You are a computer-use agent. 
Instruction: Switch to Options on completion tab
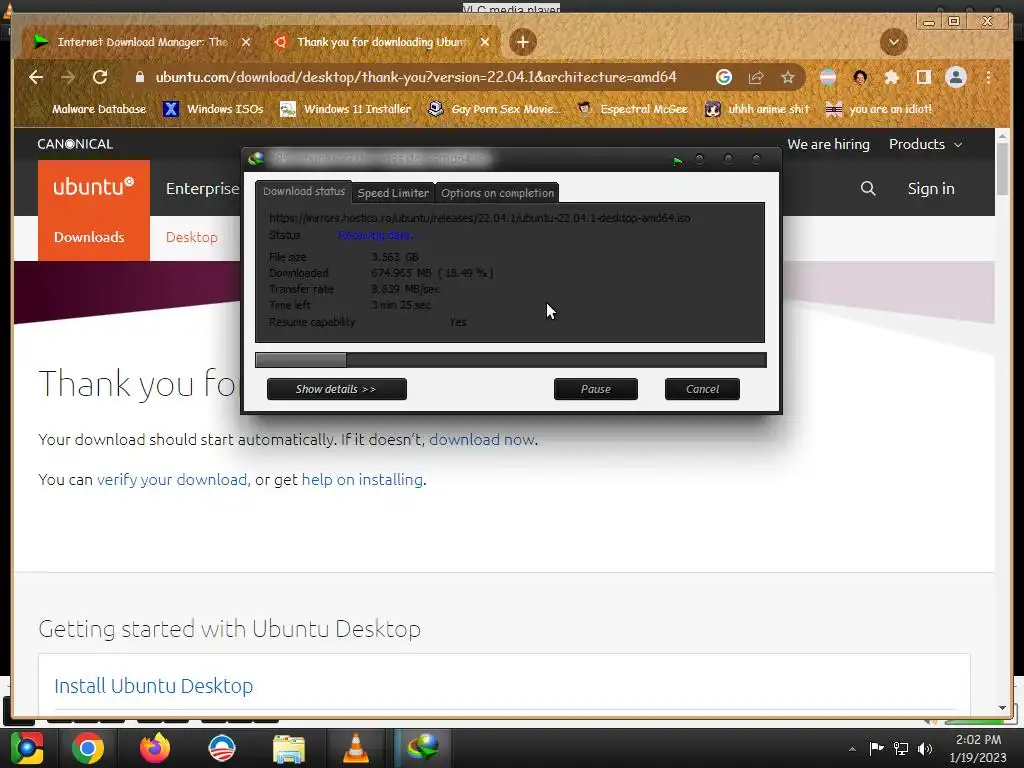pyautogui.click(x=497, y=193)
